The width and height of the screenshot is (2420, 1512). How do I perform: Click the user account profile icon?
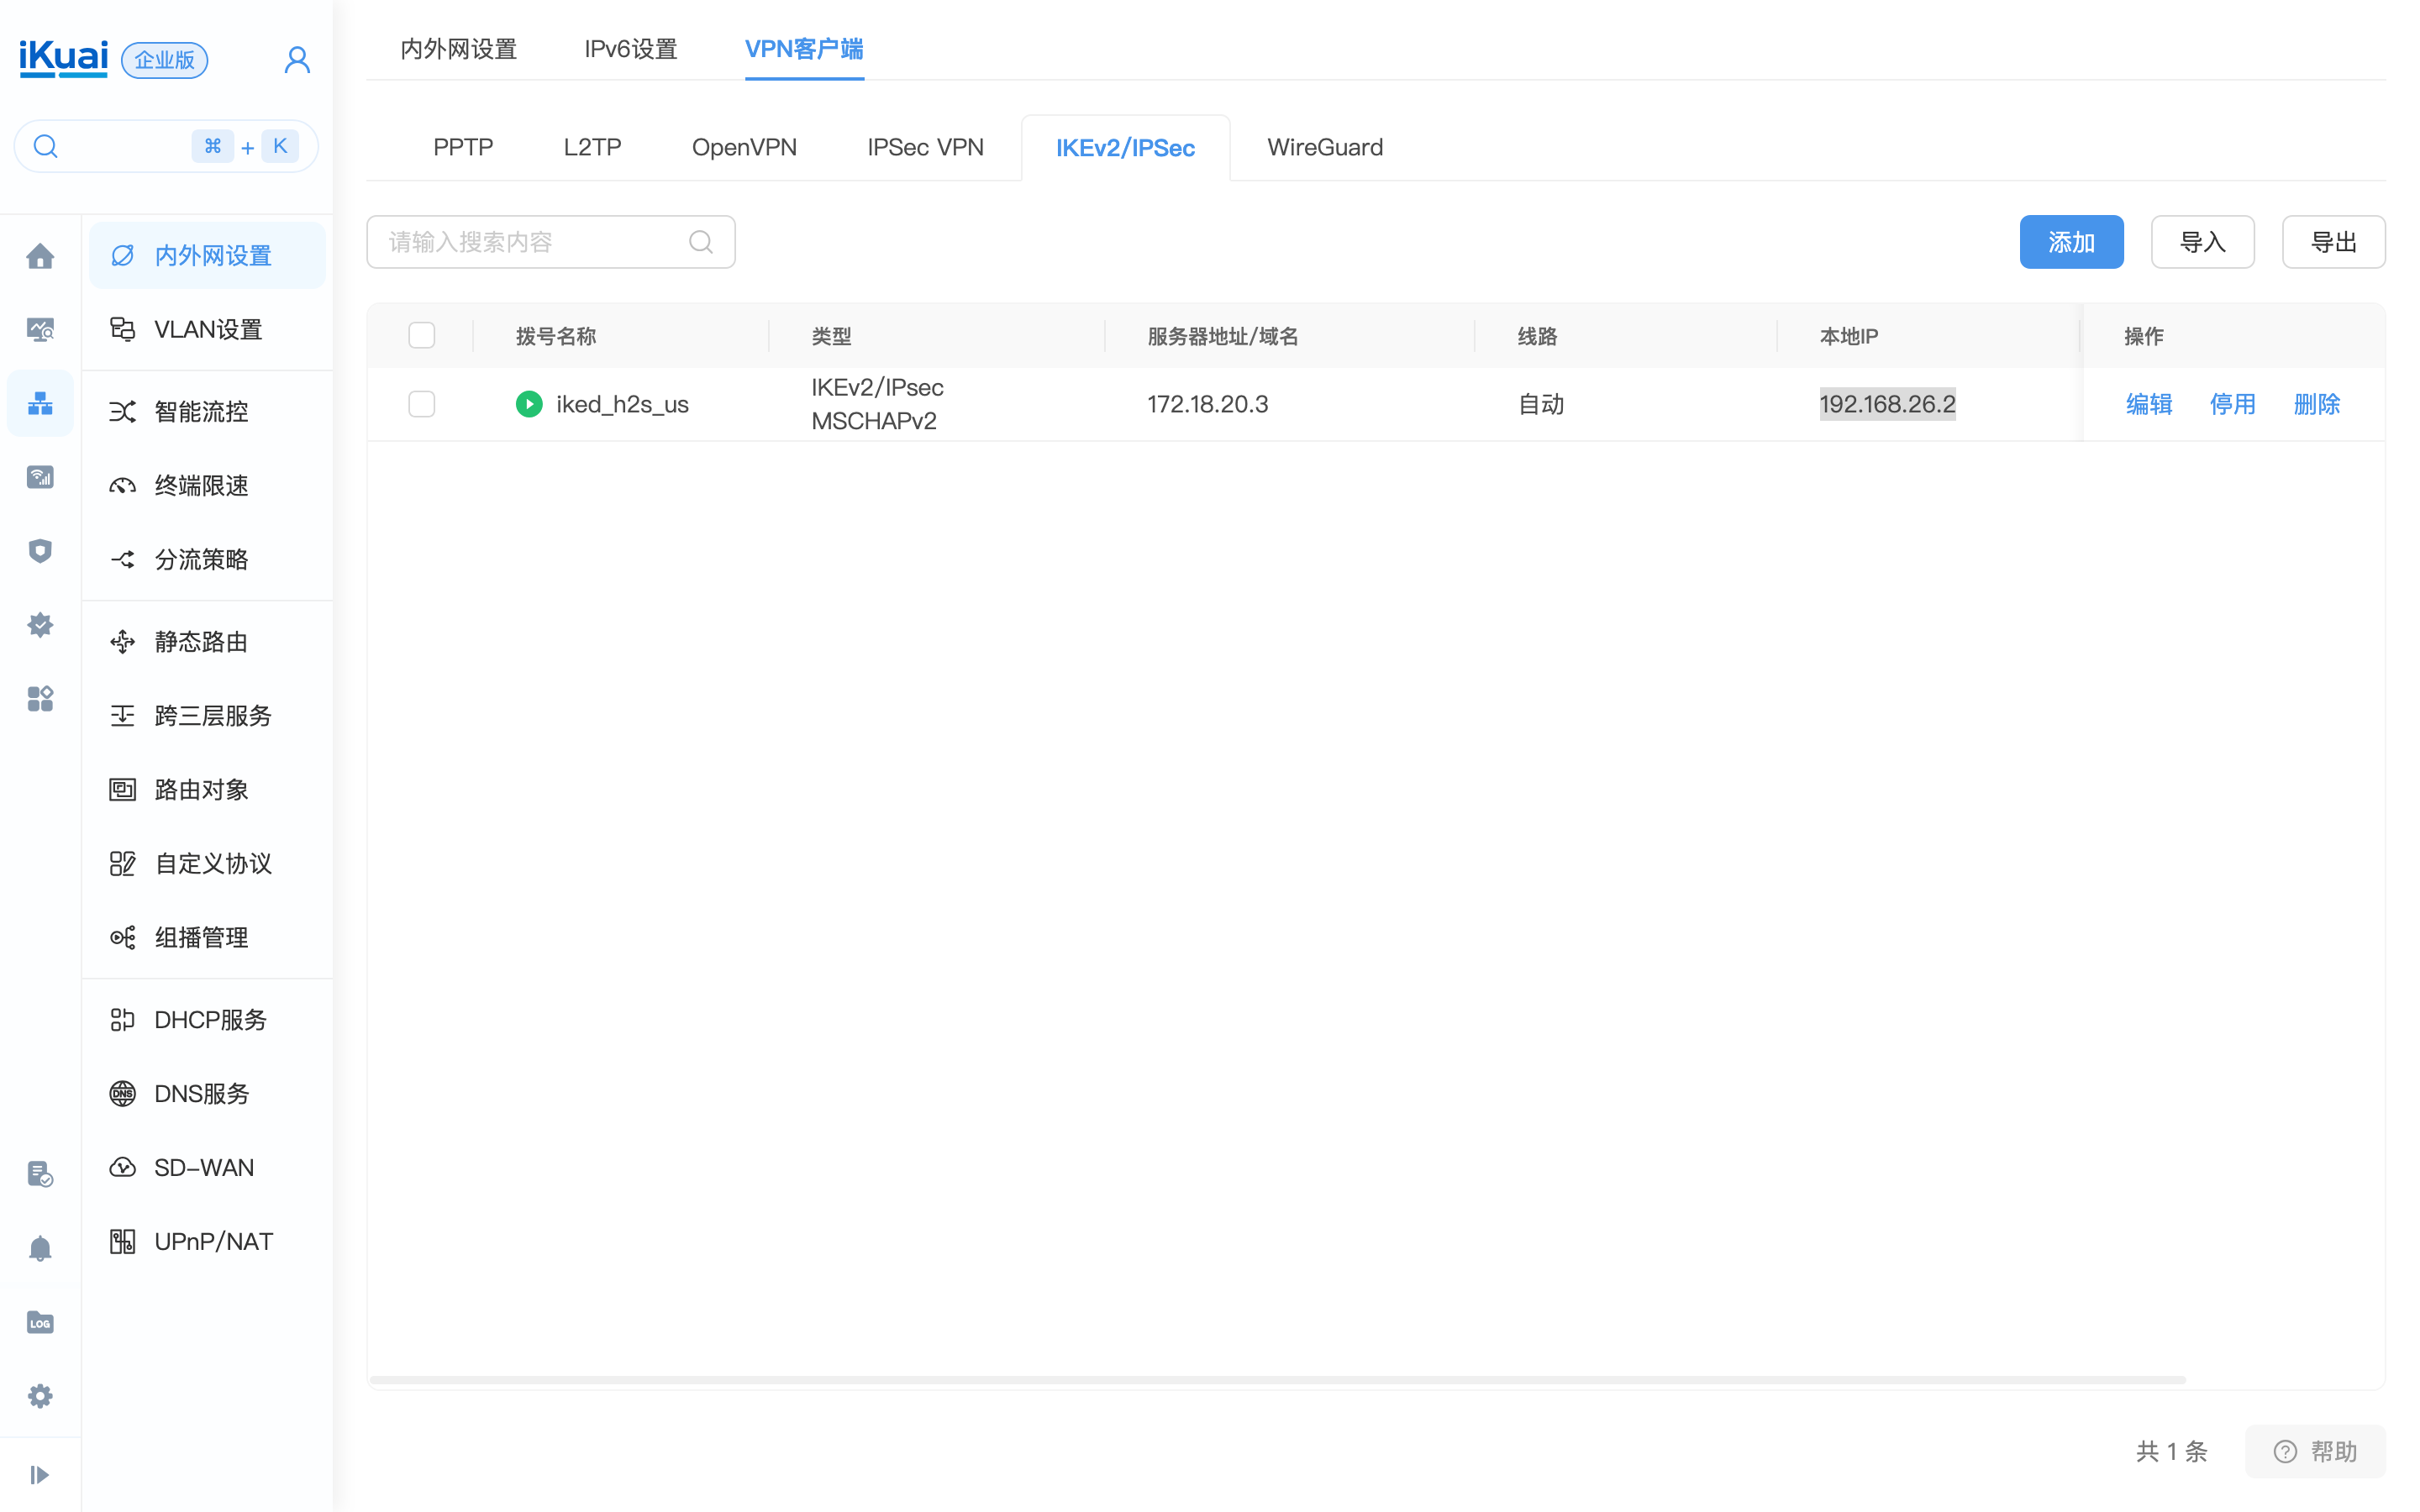click(297, 60)
